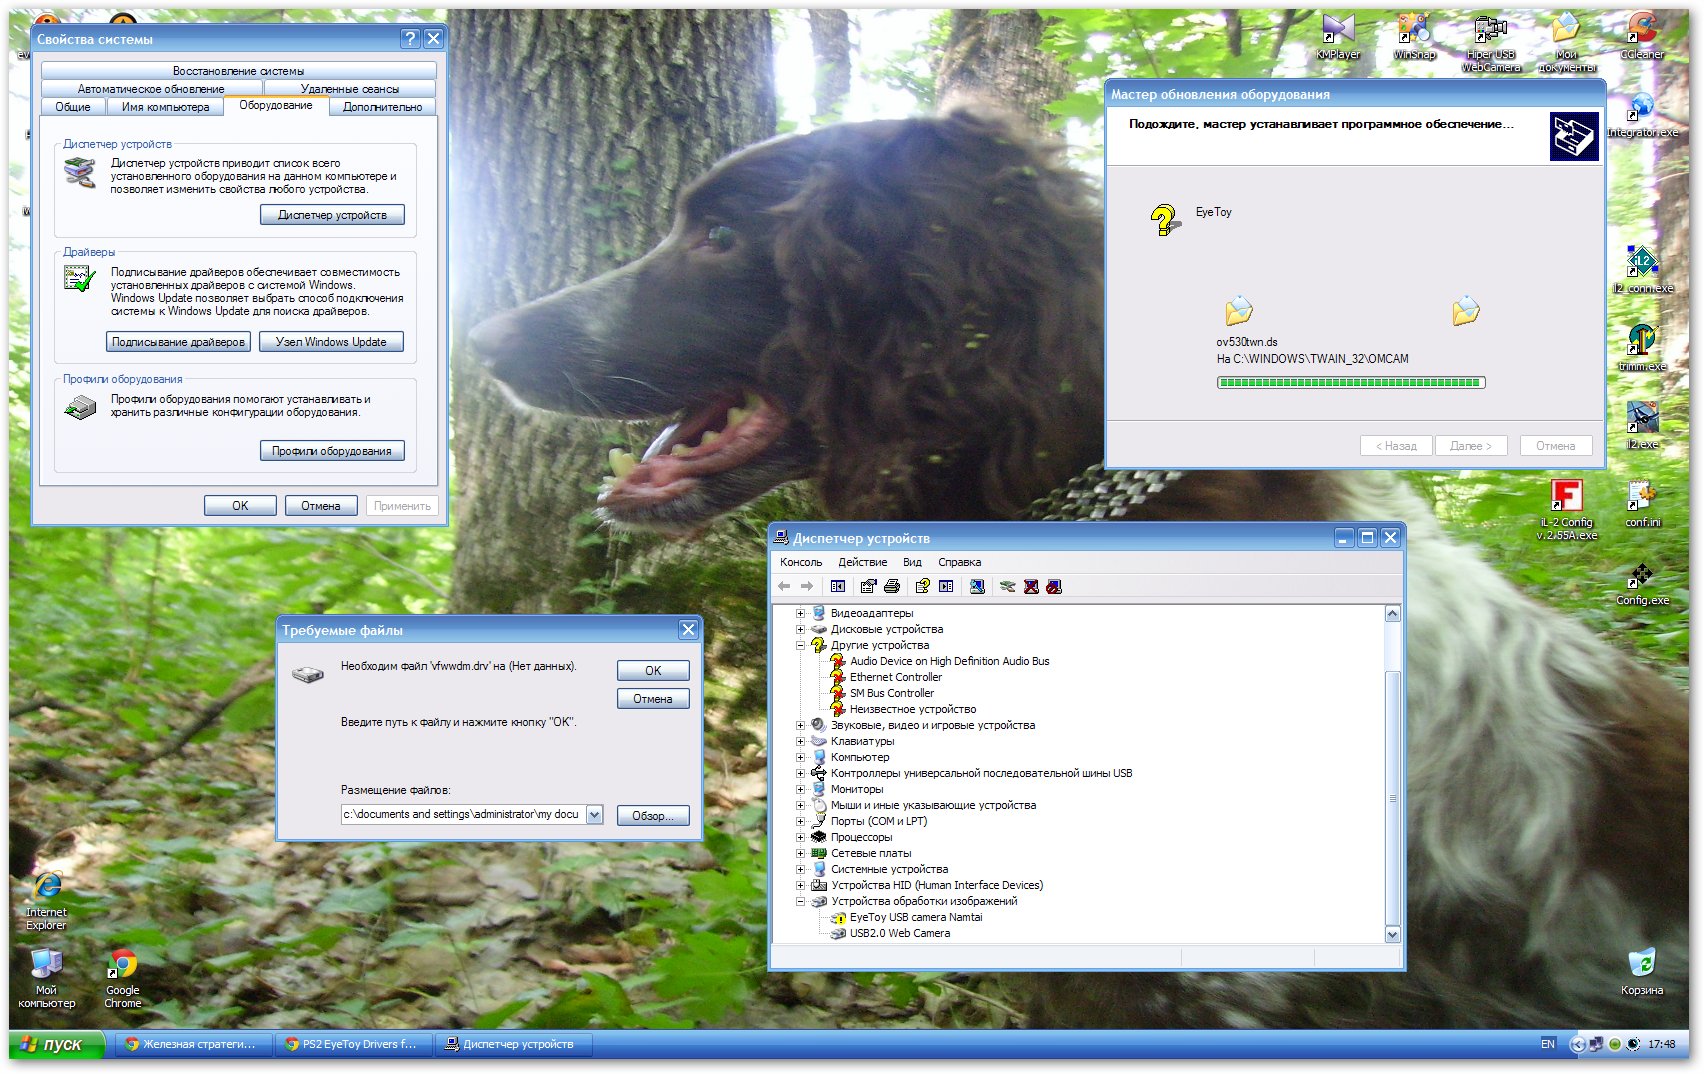Select the Internet Explorer desktop icon
The image size is (1704, 1074).
coord(46,902)
